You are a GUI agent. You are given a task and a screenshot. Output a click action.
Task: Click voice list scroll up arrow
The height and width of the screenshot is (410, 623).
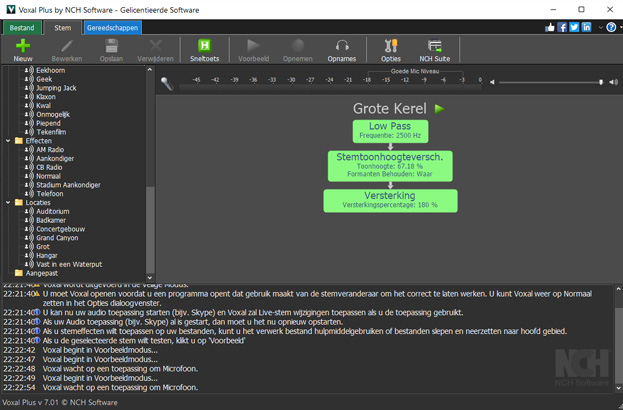(x=150, y=70)
